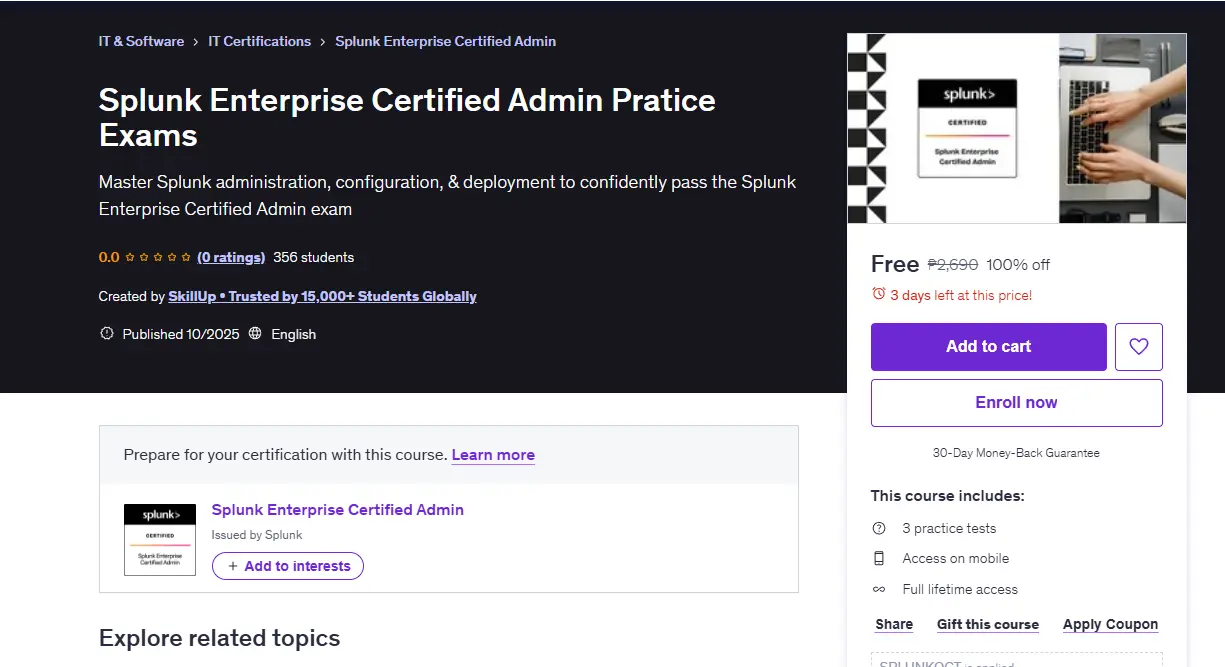
Task: Click the Add to cart button
Action: [989, 347]
